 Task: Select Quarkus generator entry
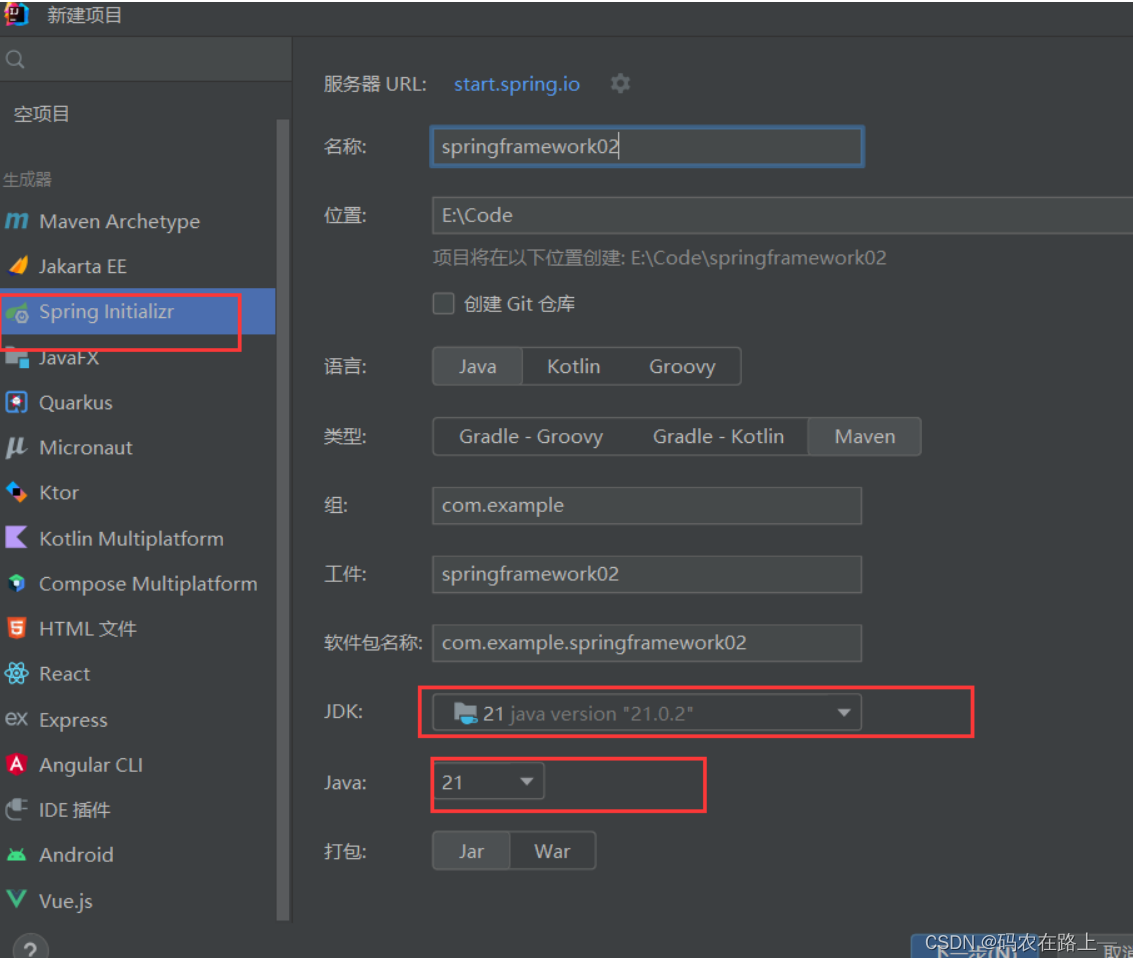click(x=137, y=403)
